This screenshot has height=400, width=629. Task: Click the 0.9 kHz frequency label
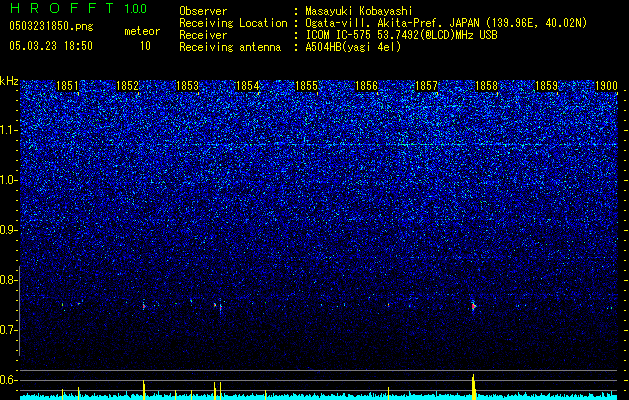click(x=8, y=230)
